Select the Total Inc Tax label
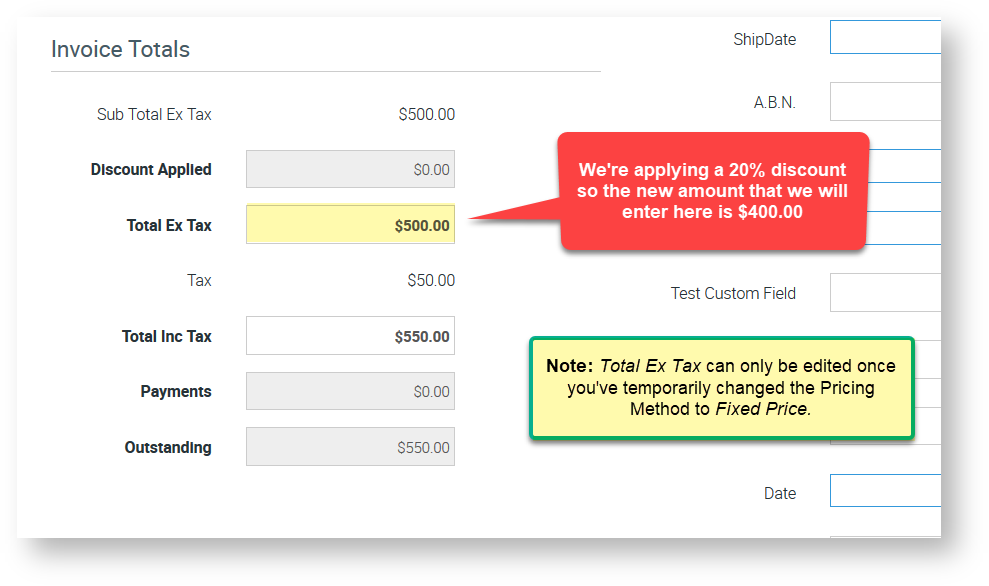The image size is (989, 586). 166,336
